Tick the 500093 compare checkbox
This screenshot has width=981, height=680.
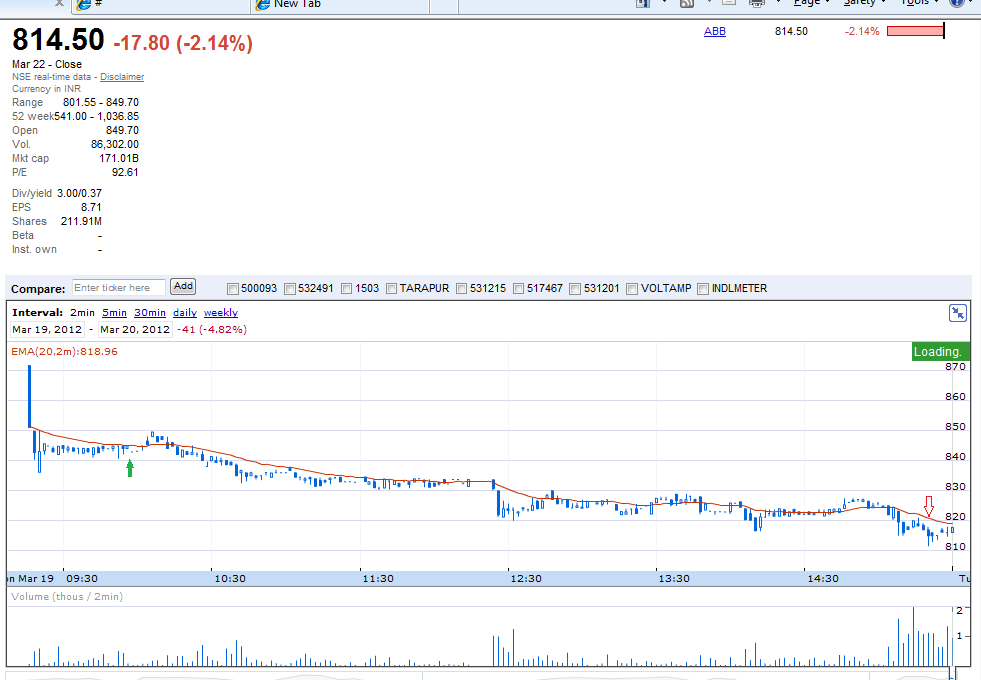[x=233, y=288]
